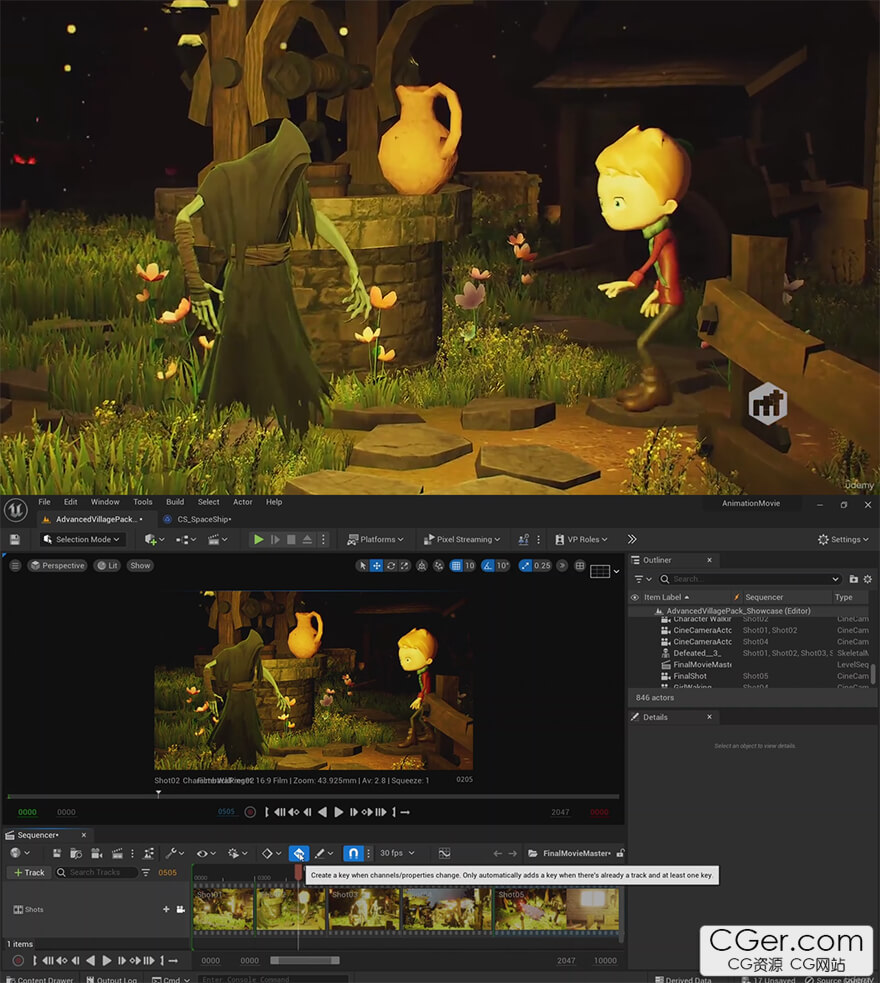Open the Output Log

pyautogui.click(x=112, y=979)
